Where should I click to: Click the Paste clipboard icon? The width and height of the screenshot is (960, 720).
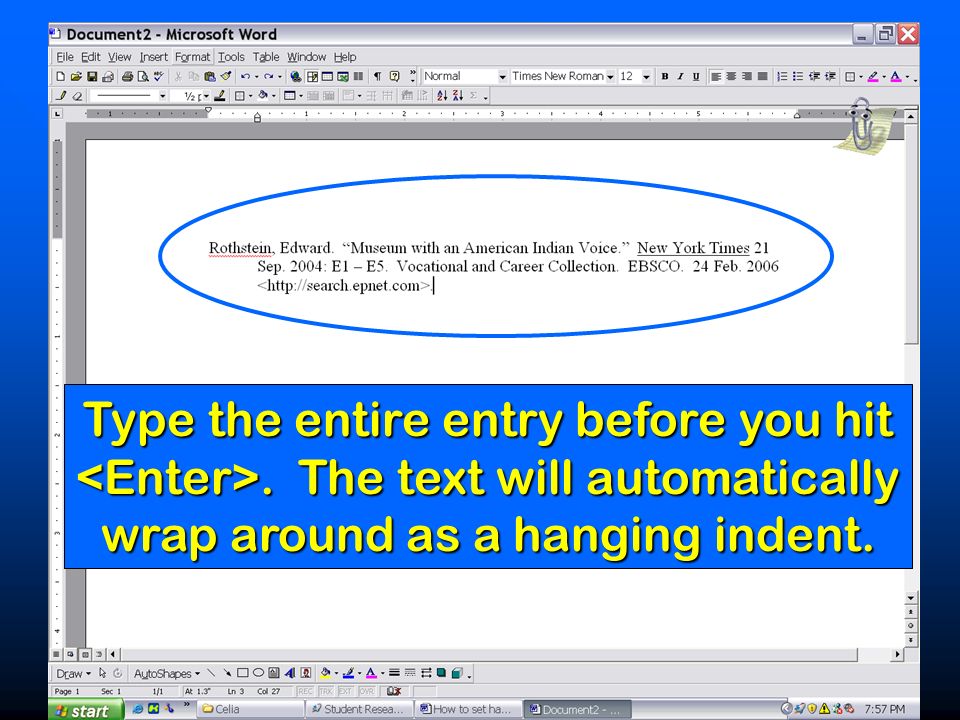(210, 77)
